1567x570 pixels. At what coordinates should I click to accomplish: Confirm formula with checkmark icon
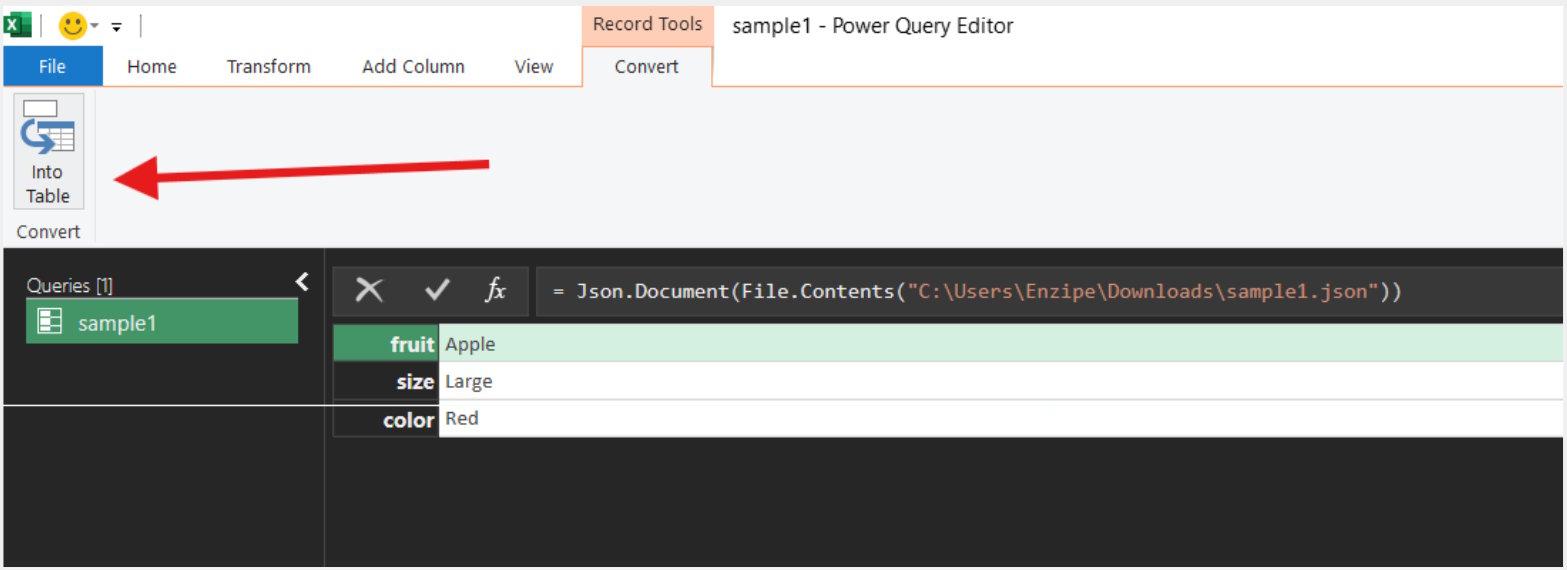pos(437,290)
